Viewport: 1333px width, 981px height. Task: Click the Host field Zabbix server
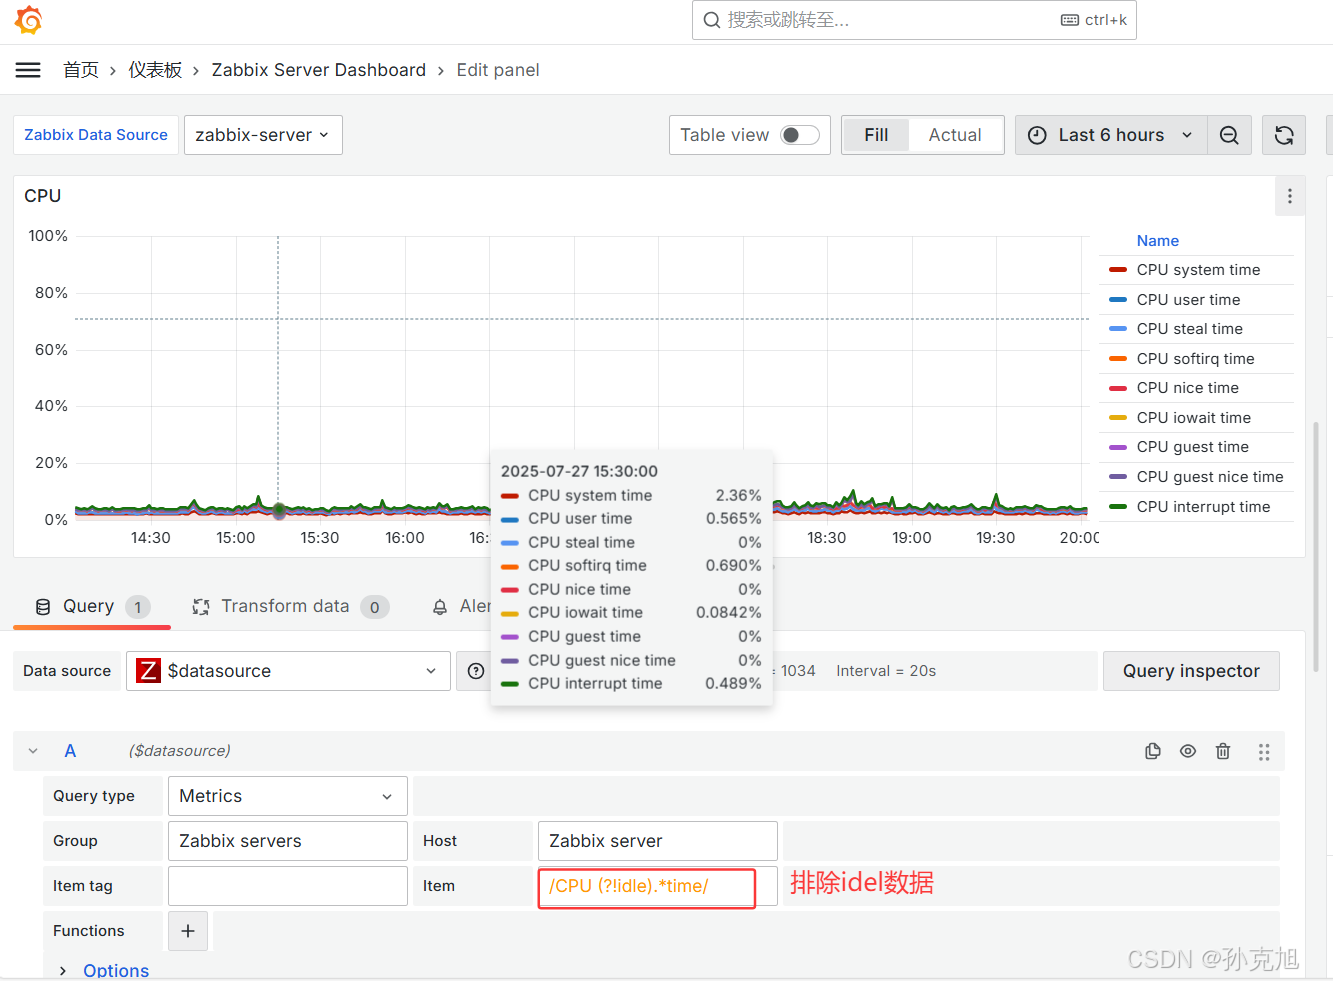pos(658,841)
